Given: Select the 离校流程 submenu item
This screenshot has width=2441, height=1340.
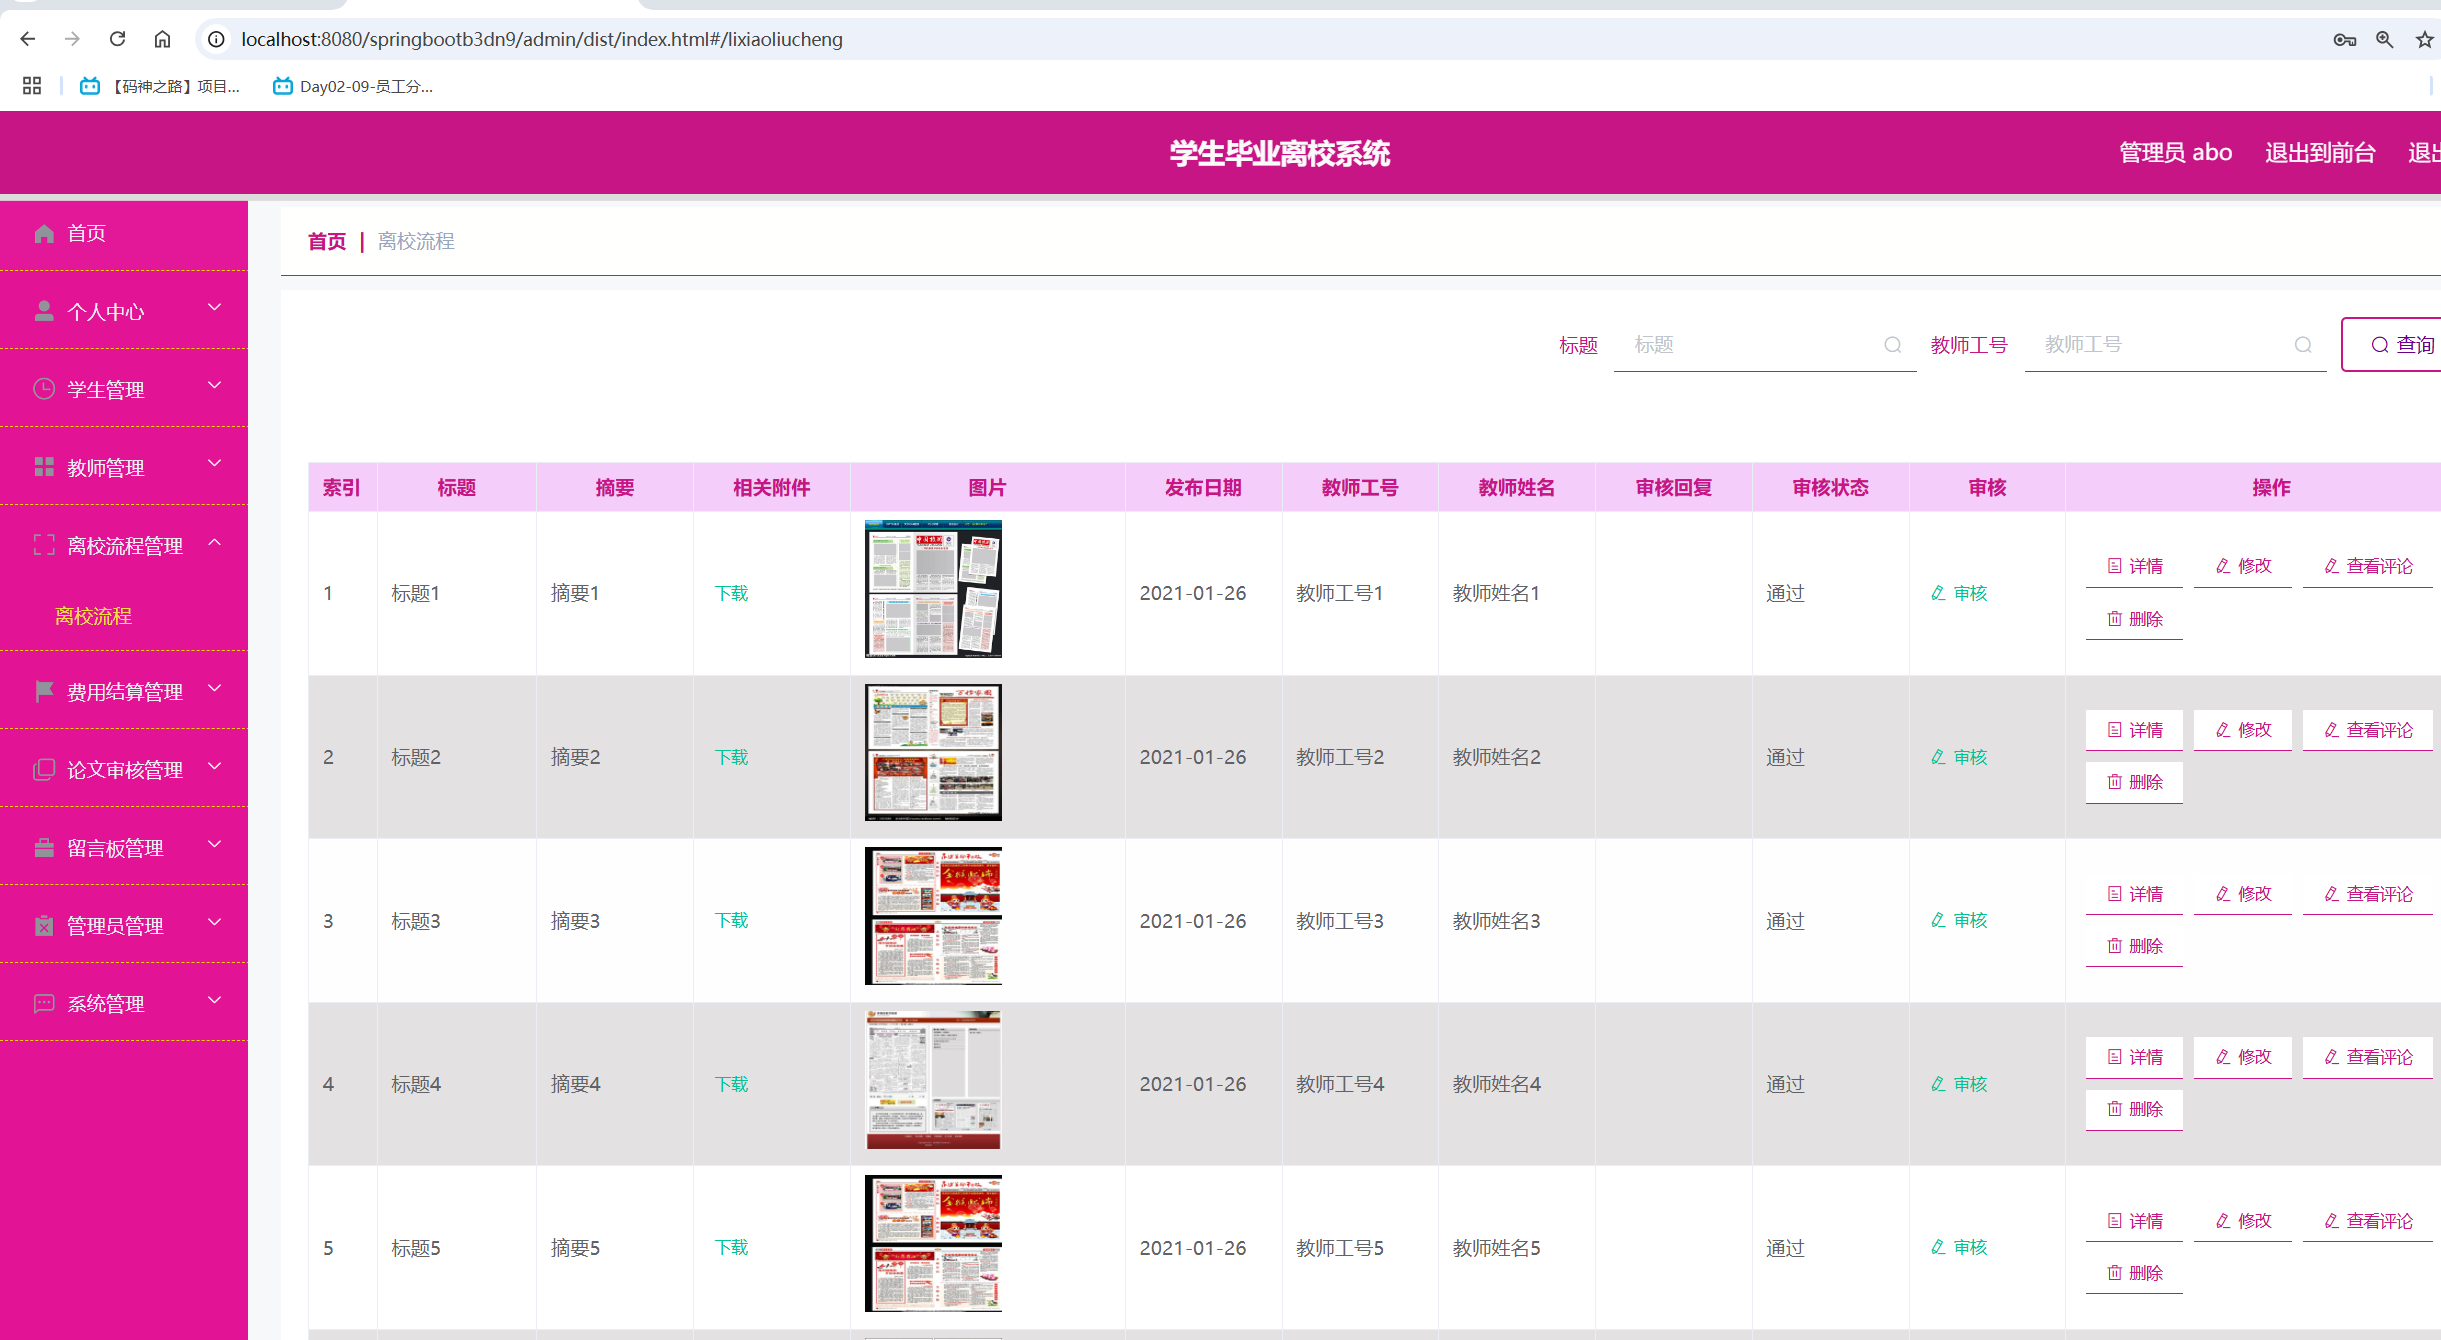Looking at the screenshot, I should pyautogui.click(x=93, y=616).
